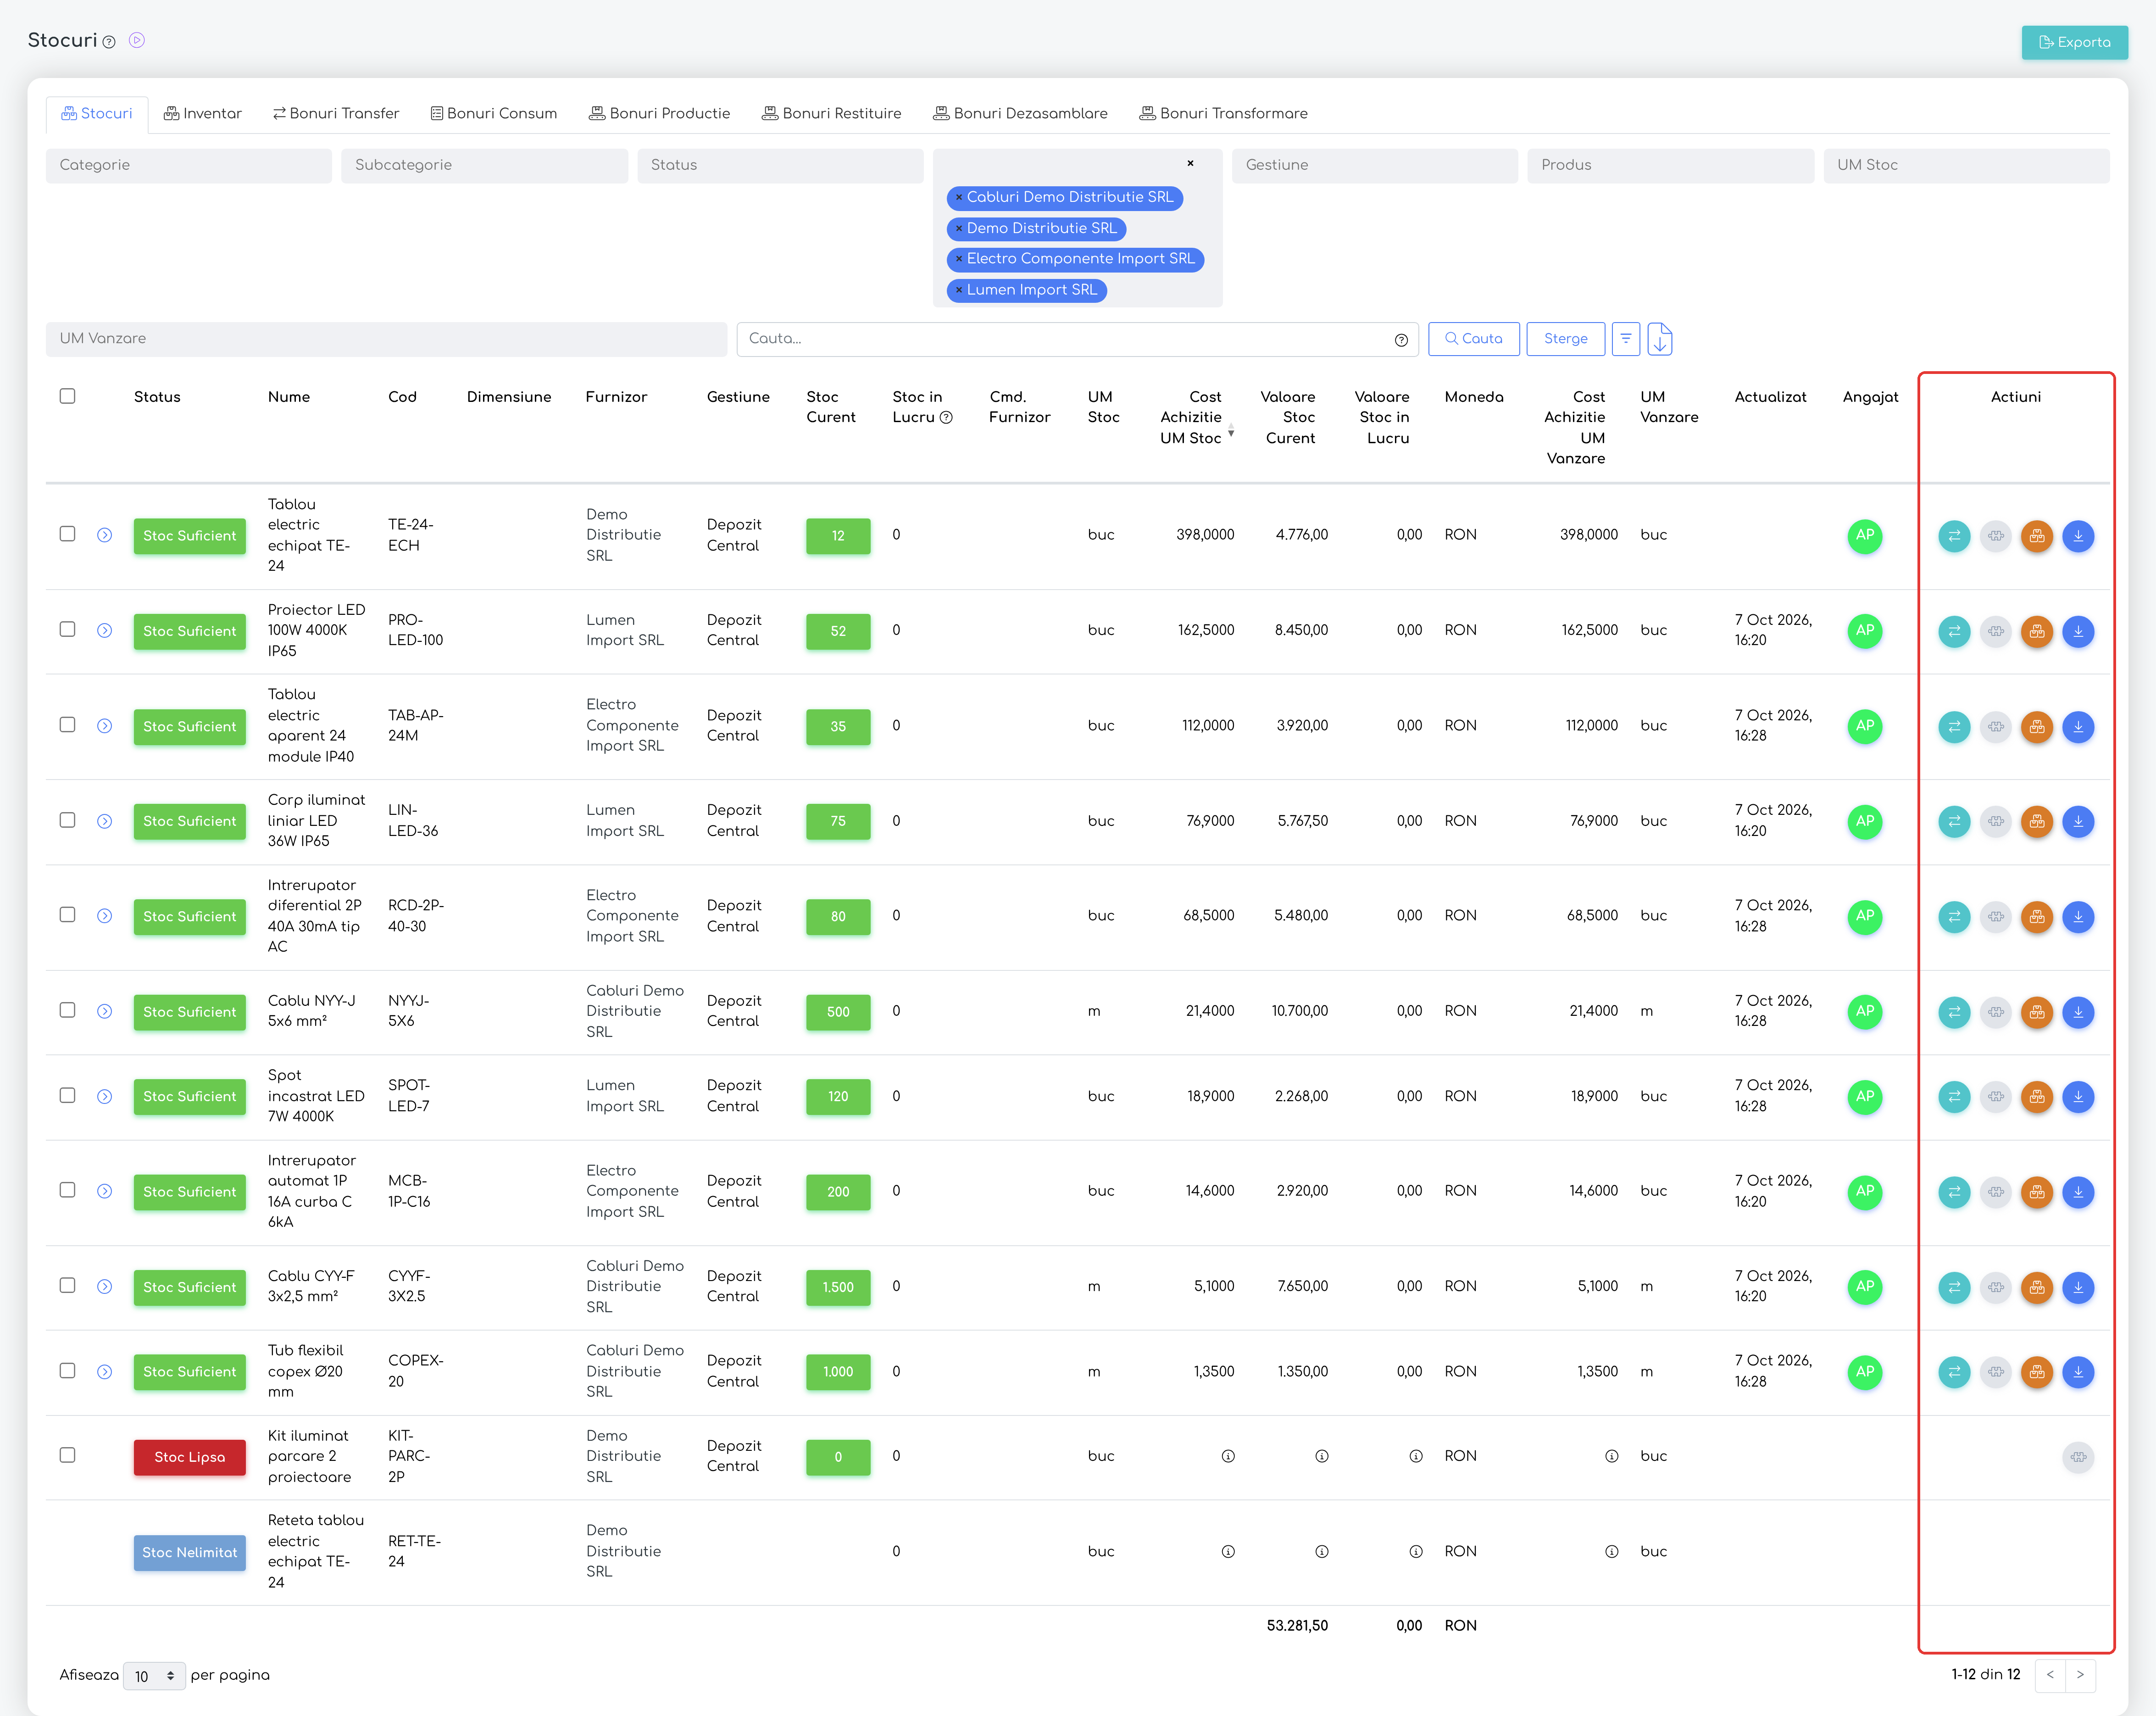Click the download file icon beside filter
The width and height of the screenshot is (2156, 1716).
tap(1660, 339)
